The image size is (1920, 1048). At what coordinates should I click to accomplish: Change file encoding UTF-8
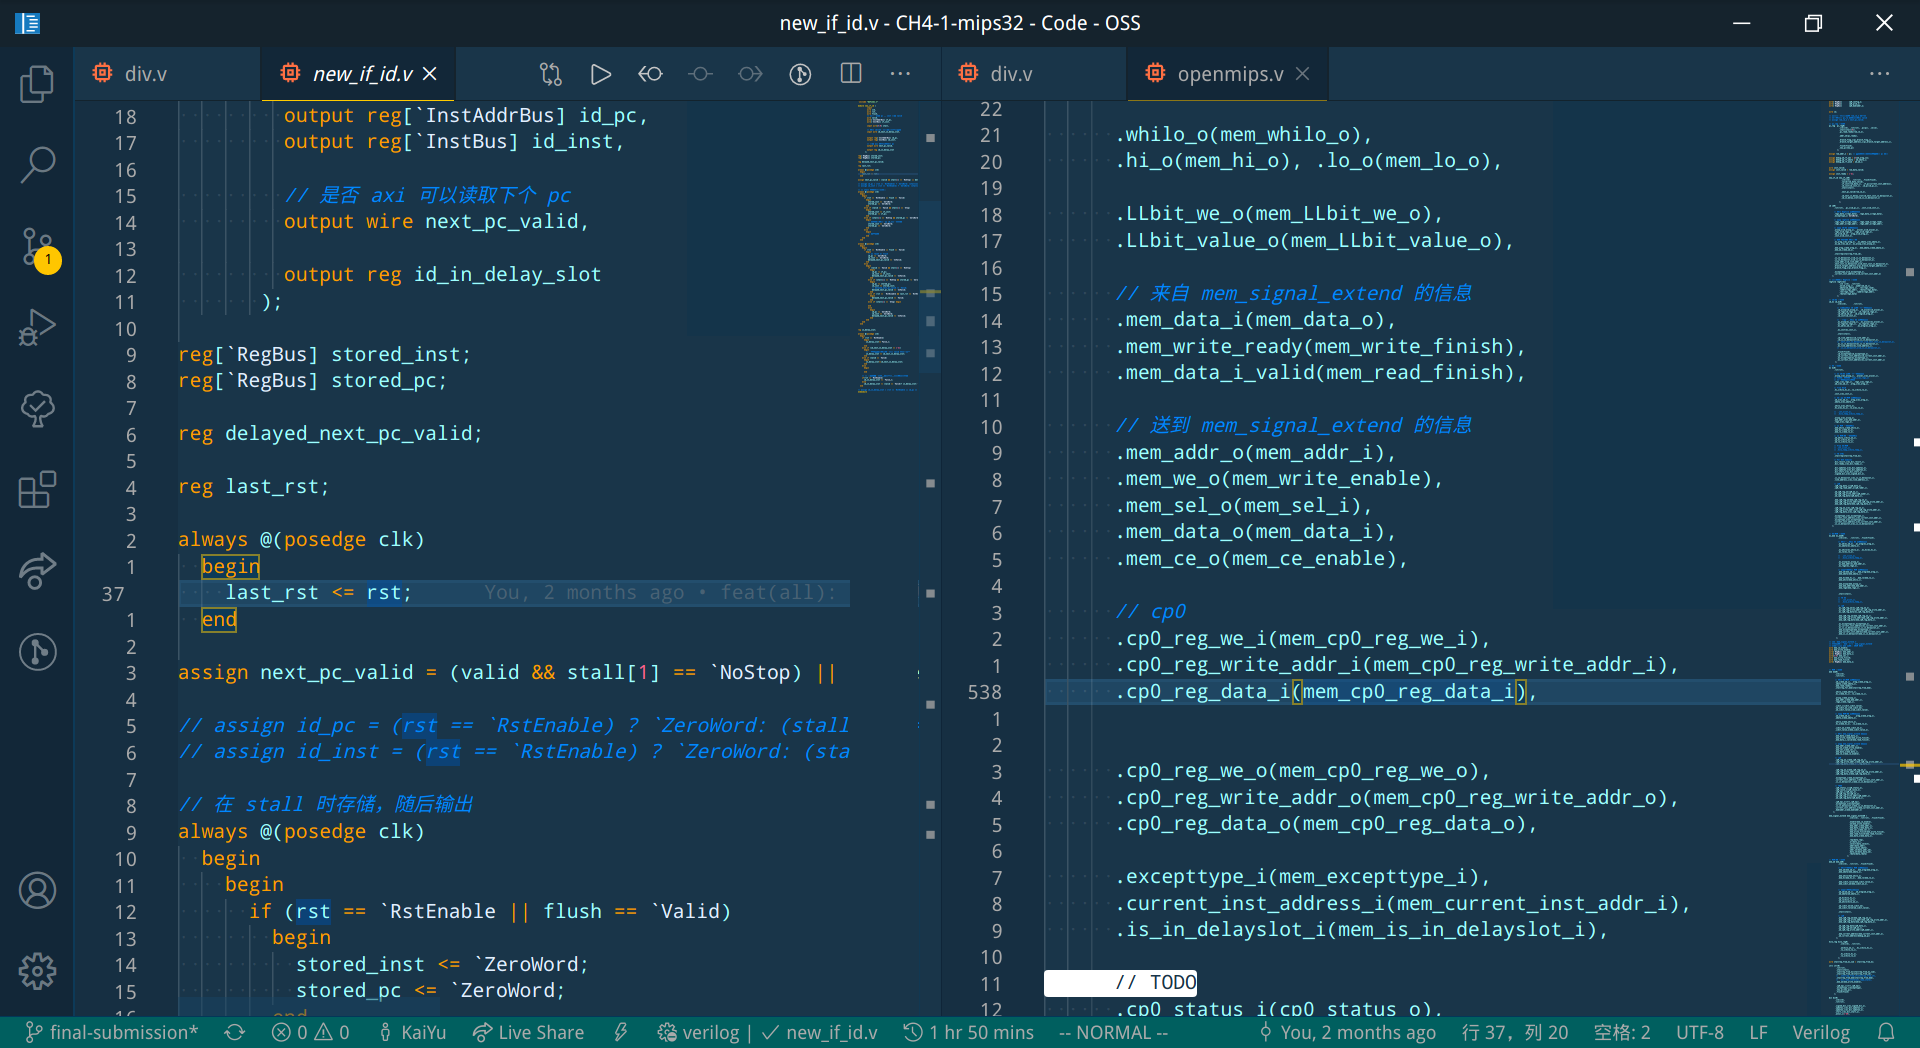[x=1700, y=1032]
